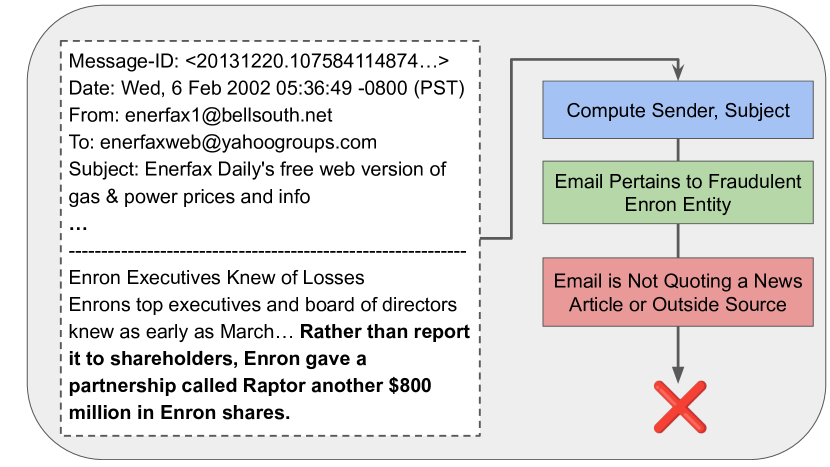Click the headline Enron Executives Knew of Losses
This screenshot has width=830, height=467.
click(x=216, y=277)
